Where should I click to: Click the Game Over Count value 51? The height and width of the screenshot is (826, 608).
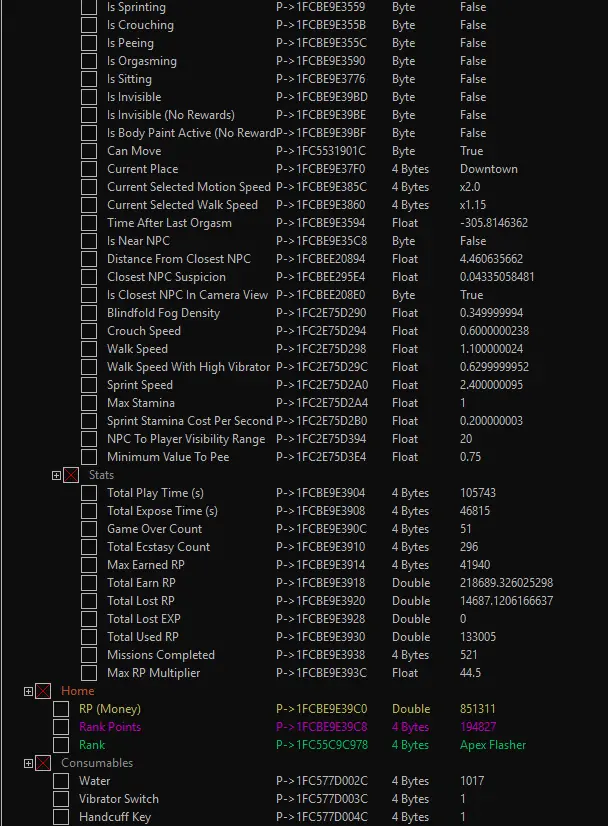[467, 529]
